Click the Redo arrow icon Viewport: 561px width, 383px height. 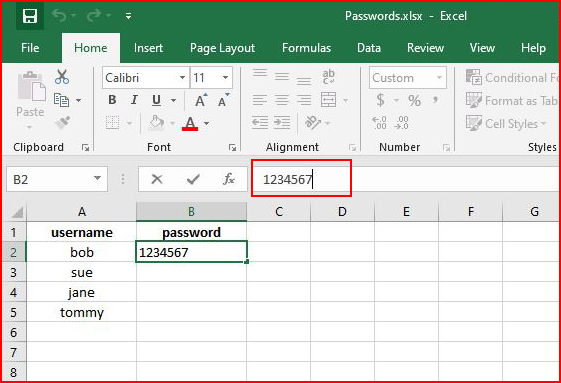94,15
